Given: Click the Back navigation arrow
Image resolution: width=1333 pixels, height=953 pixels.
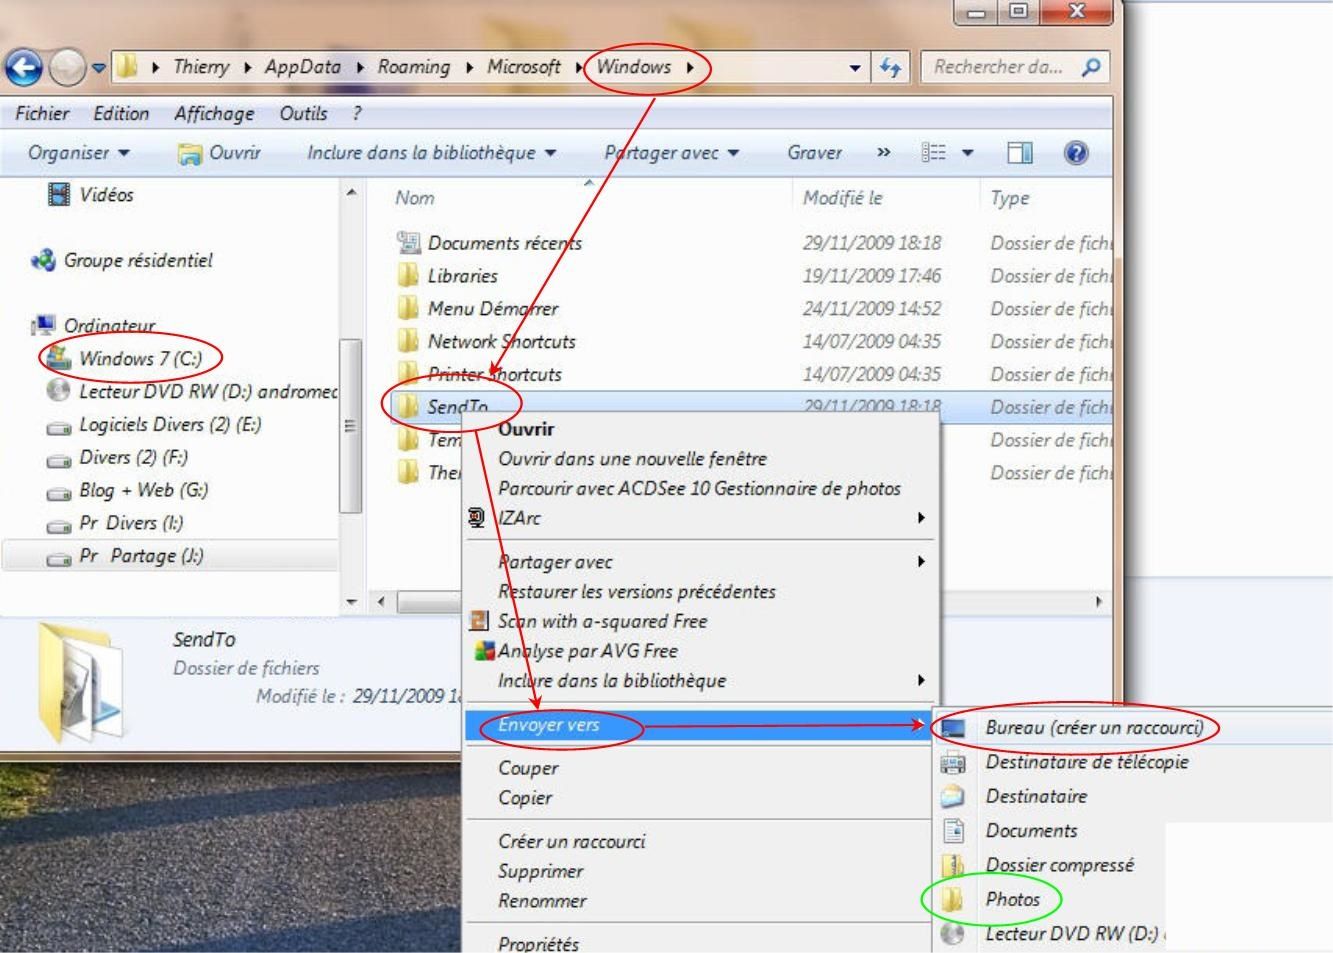Looking at the screenshot, I should click(x=24, y=67).
